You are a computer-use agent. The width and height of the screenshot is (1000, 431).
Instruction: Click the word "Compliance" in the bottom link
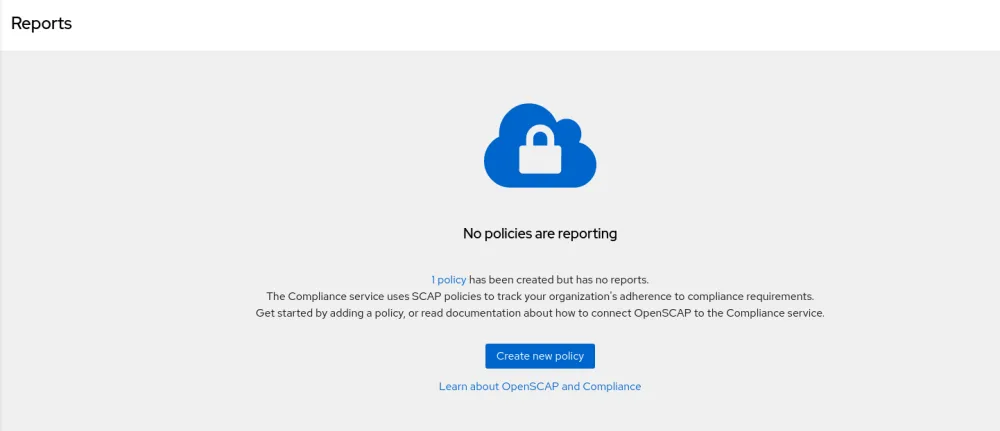[611, 386]
